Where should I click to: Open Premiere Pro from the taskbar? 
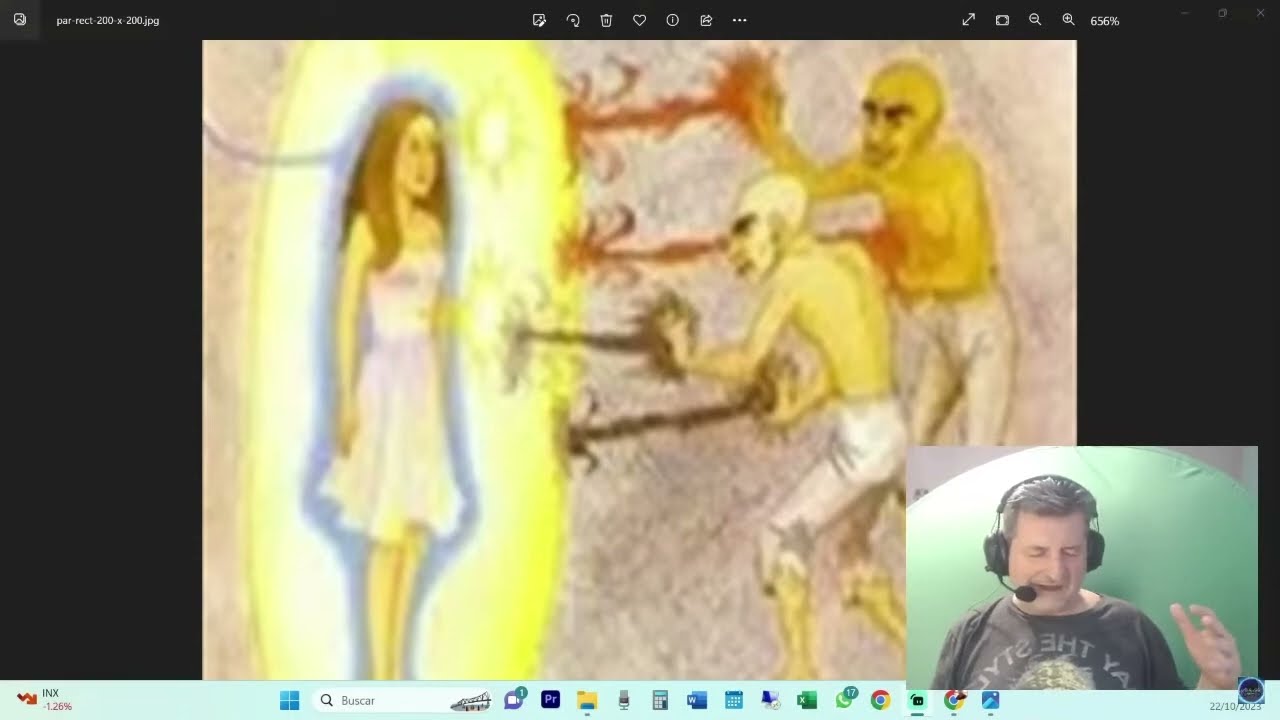[550, 700]
